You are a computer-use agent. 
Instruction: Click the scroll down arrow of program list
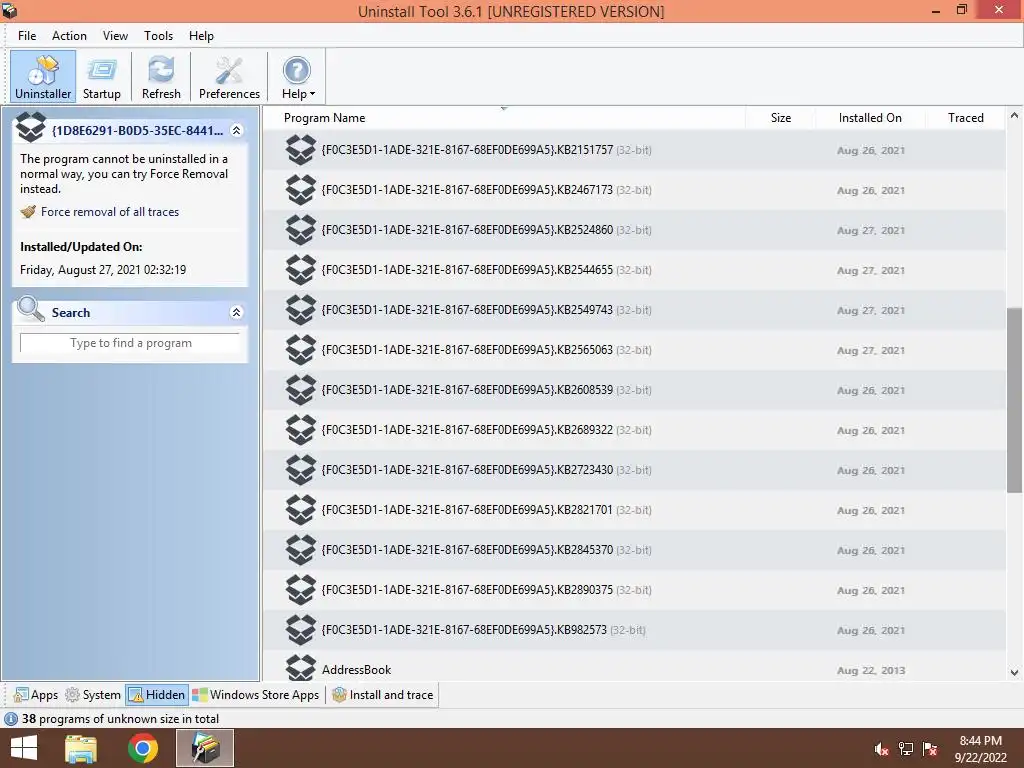1014,673
